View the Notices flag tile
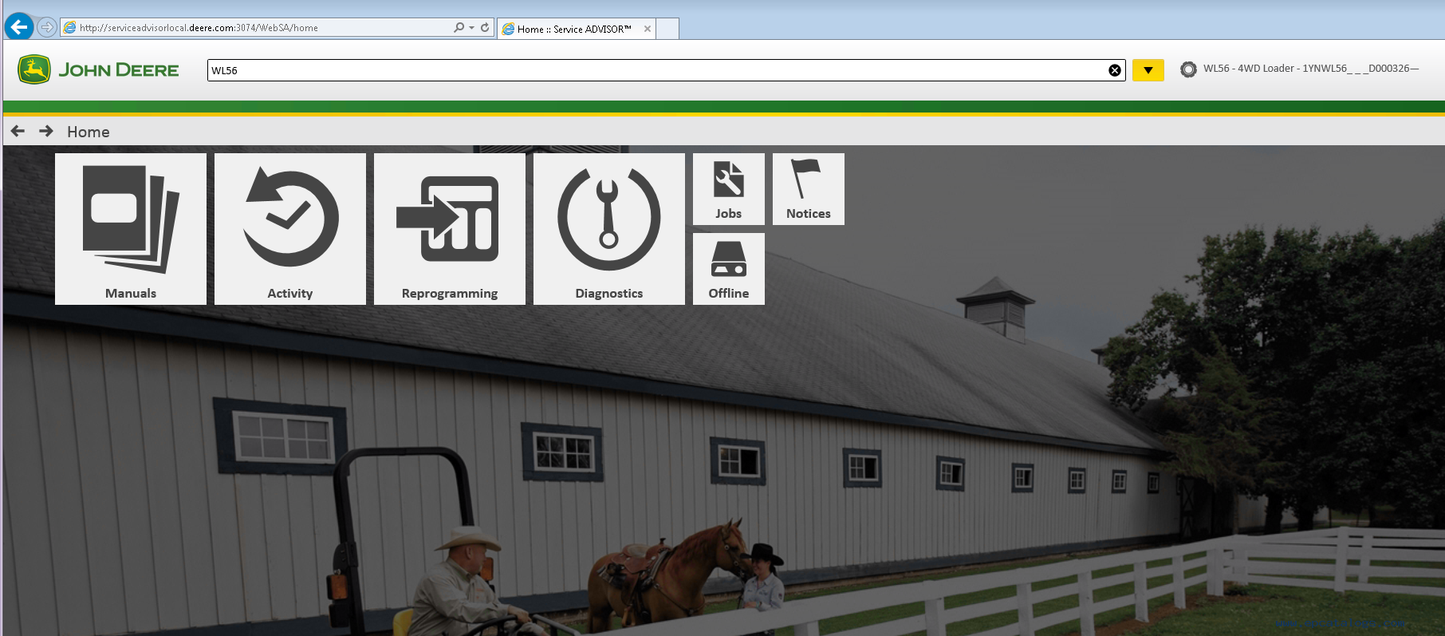 (x=808, y=189)
